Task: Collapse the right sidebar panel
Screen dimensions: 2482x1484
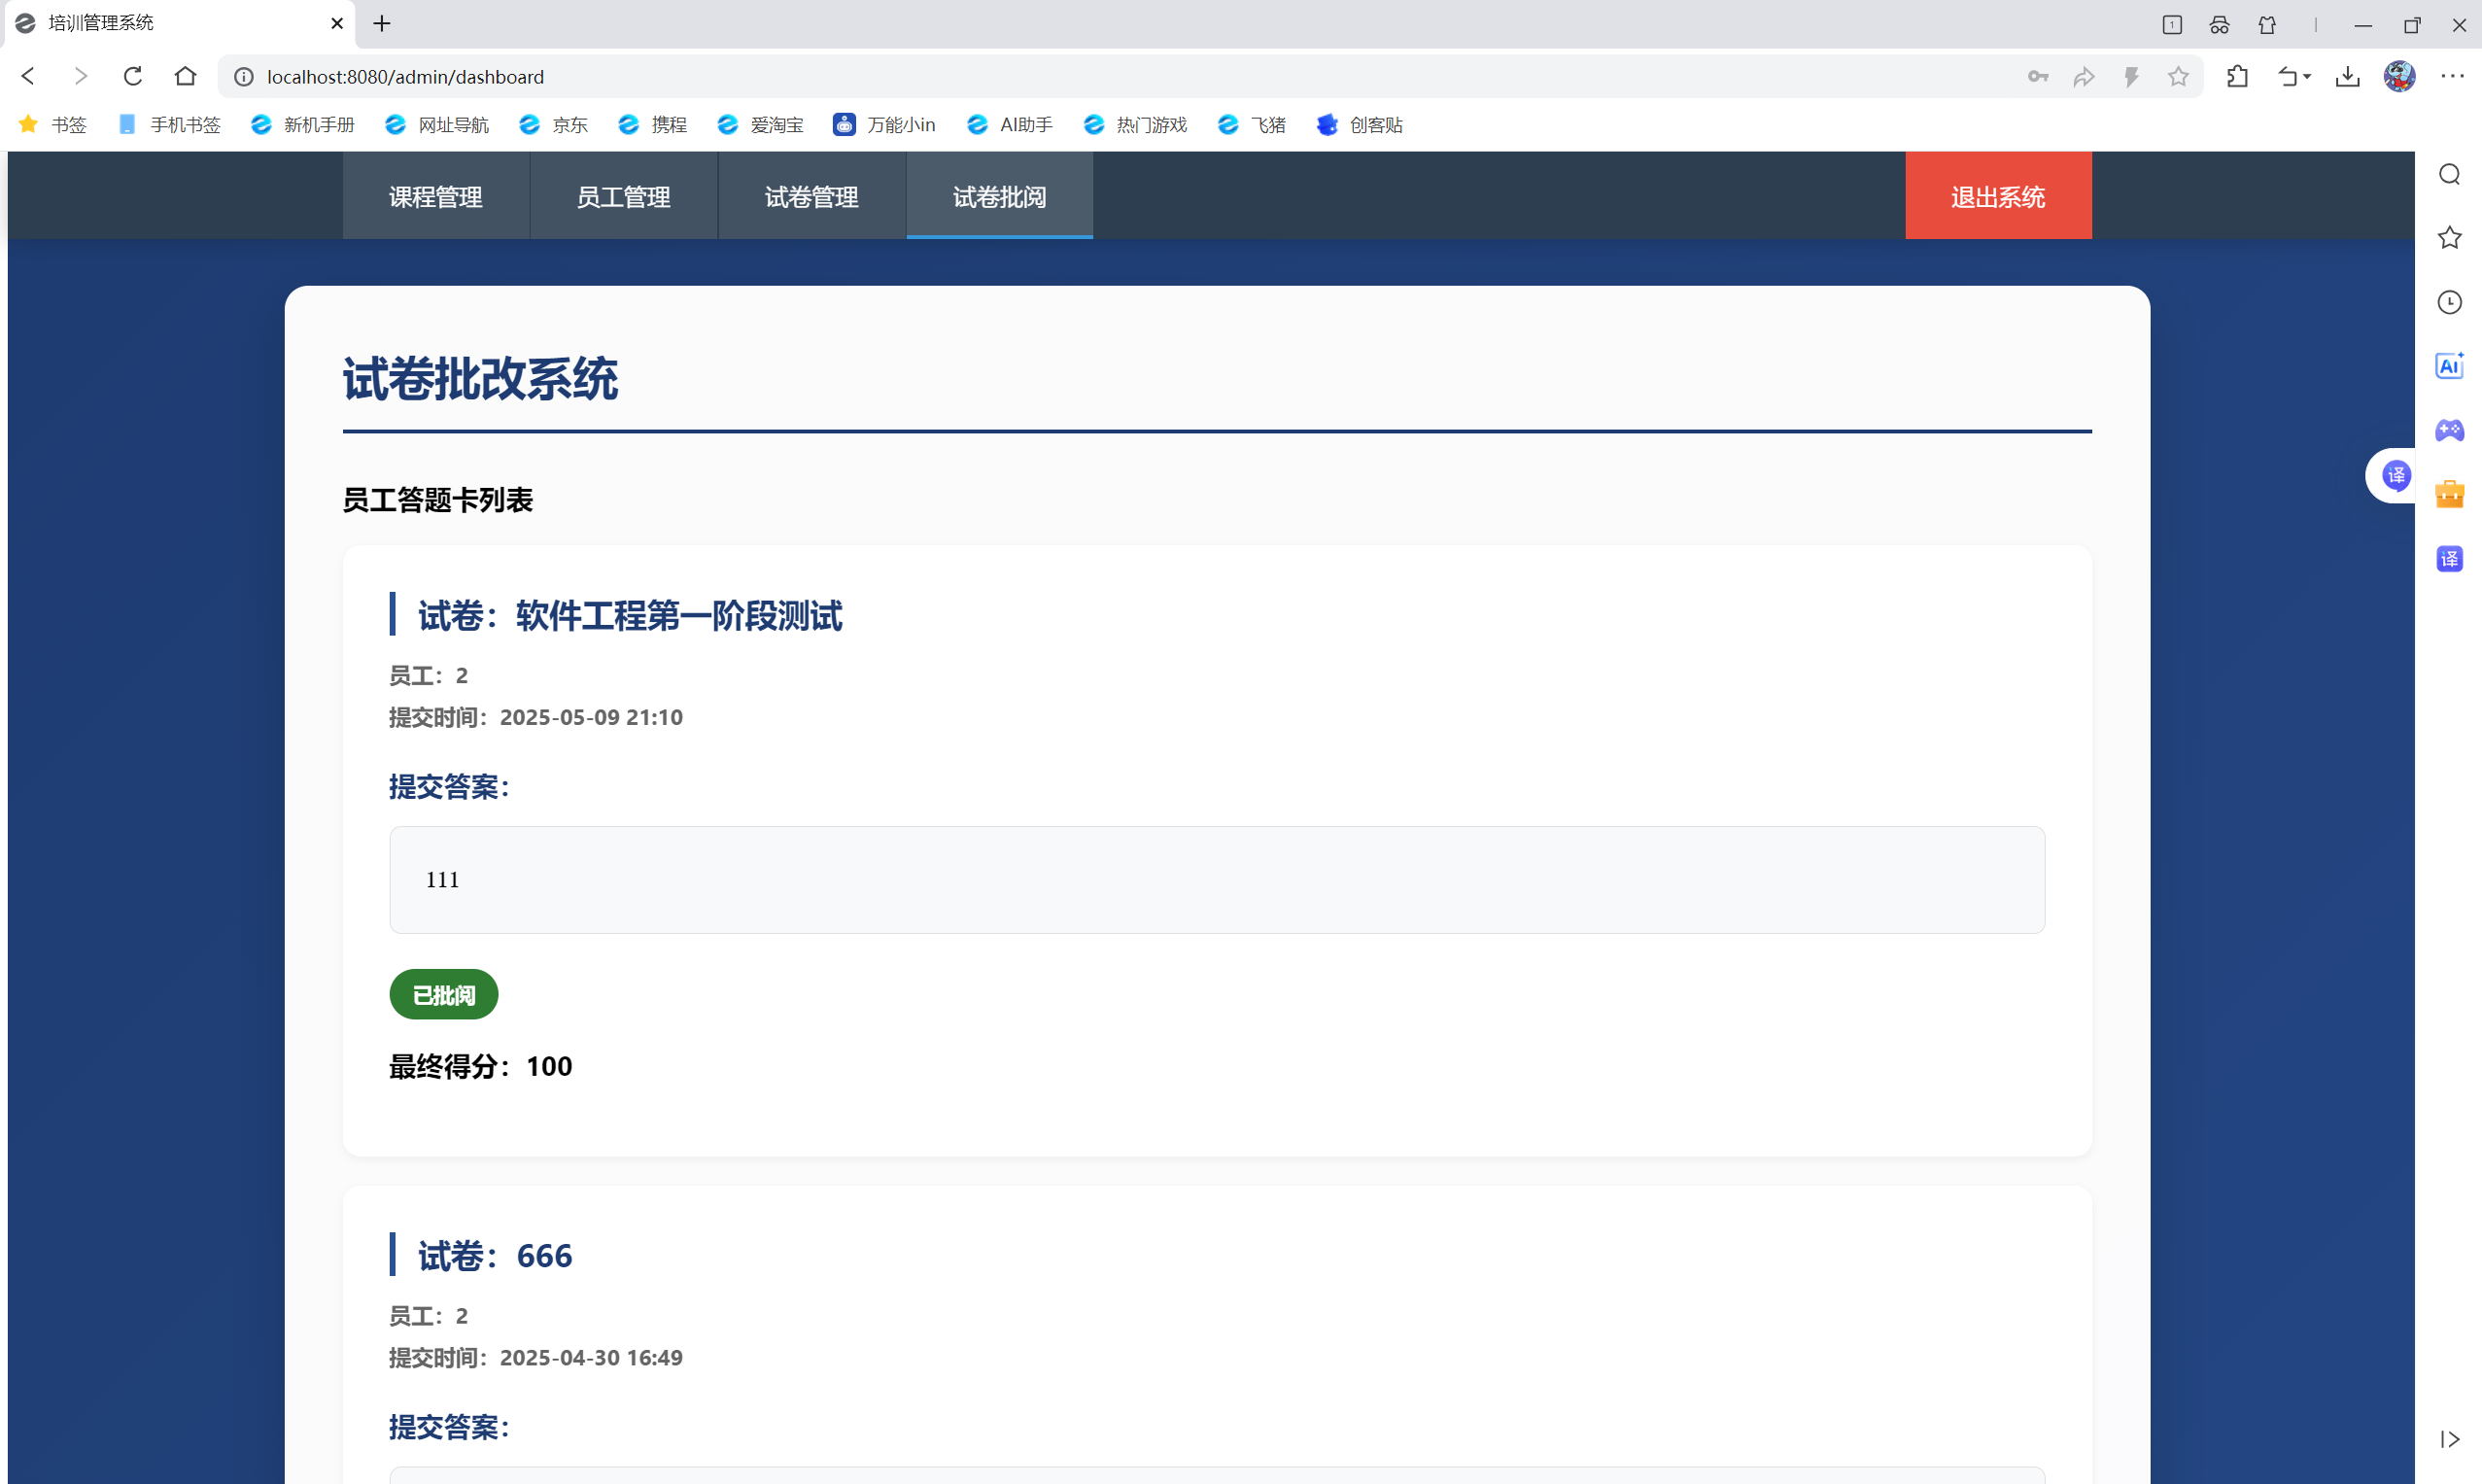Action: click(x=2449, y=1439)
